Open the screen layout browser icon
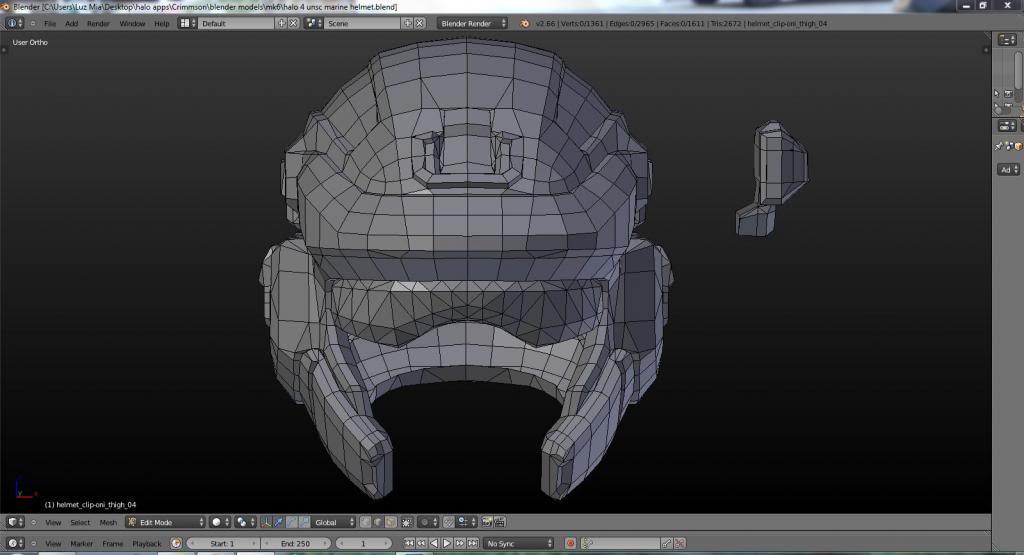Image resolution: width=1024 pixels, height=555 pixels. click(187, 24)
